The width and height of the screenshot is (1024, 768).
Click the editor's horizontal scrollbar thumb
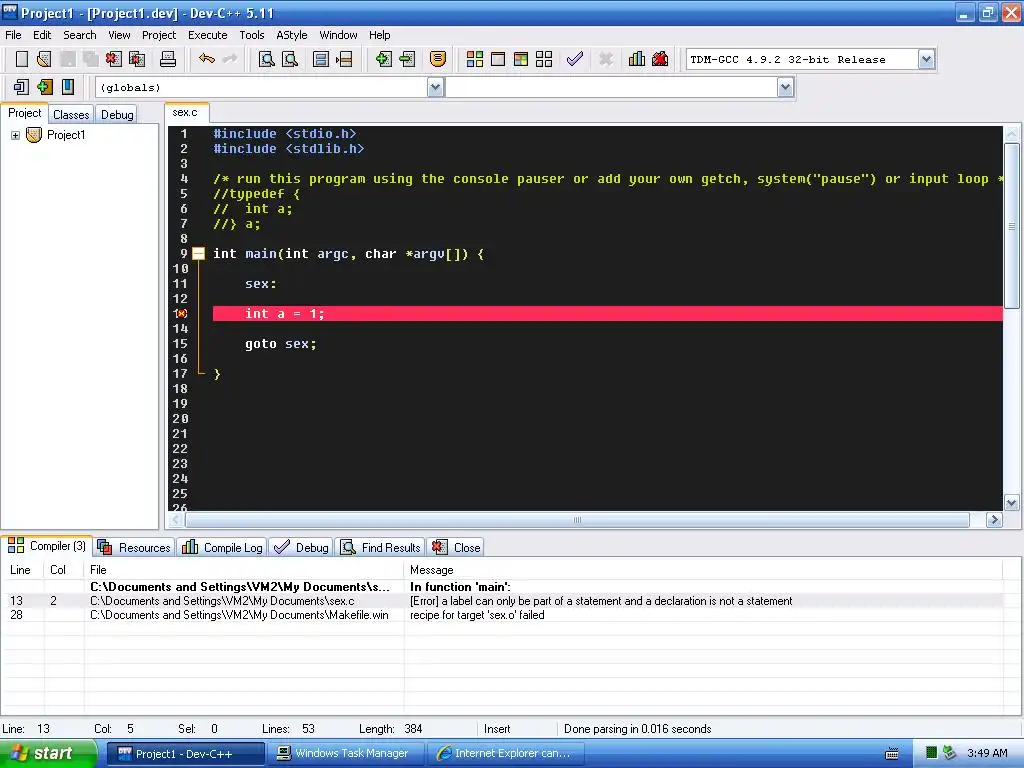click(577, 520)
